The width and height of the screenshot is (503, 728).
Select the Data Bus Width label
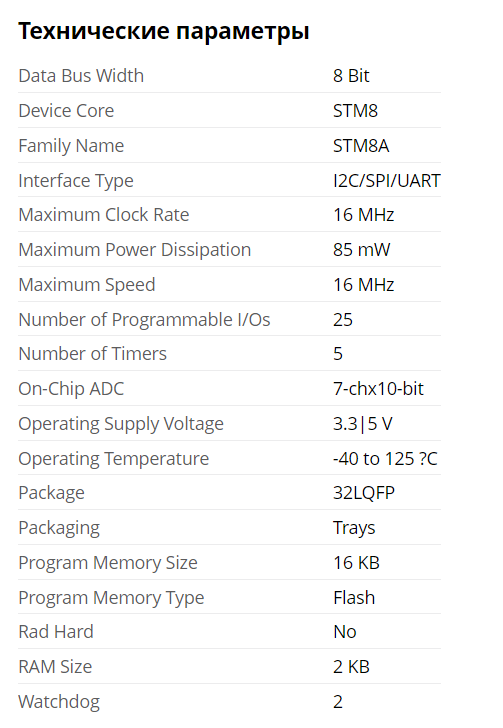[x=81, y=76]
